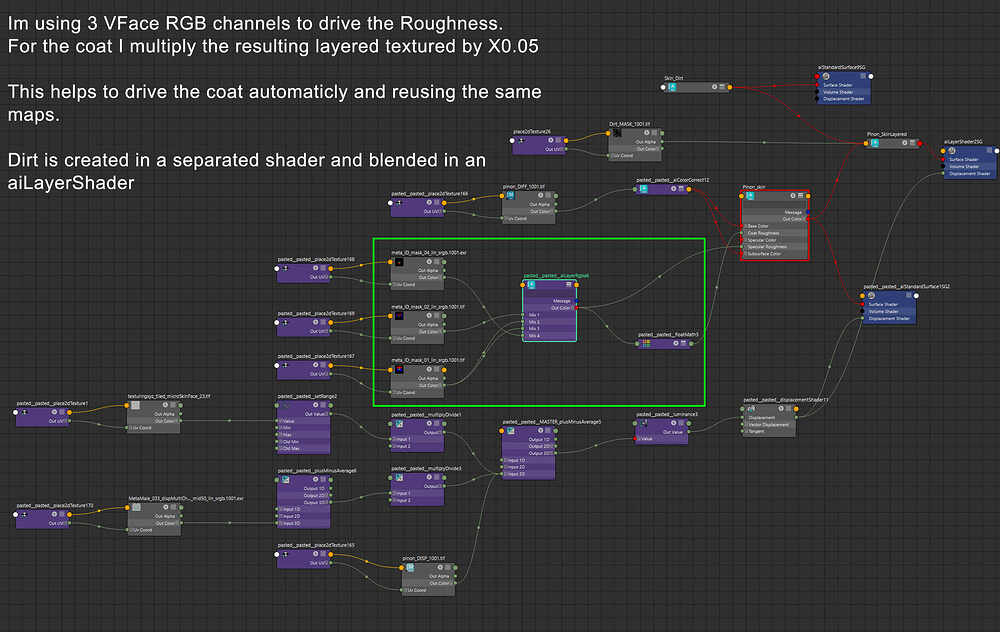
Task: Click the pasted_pasted_displacementShader11 node icon
Action: pyautogui.click(x=751, y=409)
